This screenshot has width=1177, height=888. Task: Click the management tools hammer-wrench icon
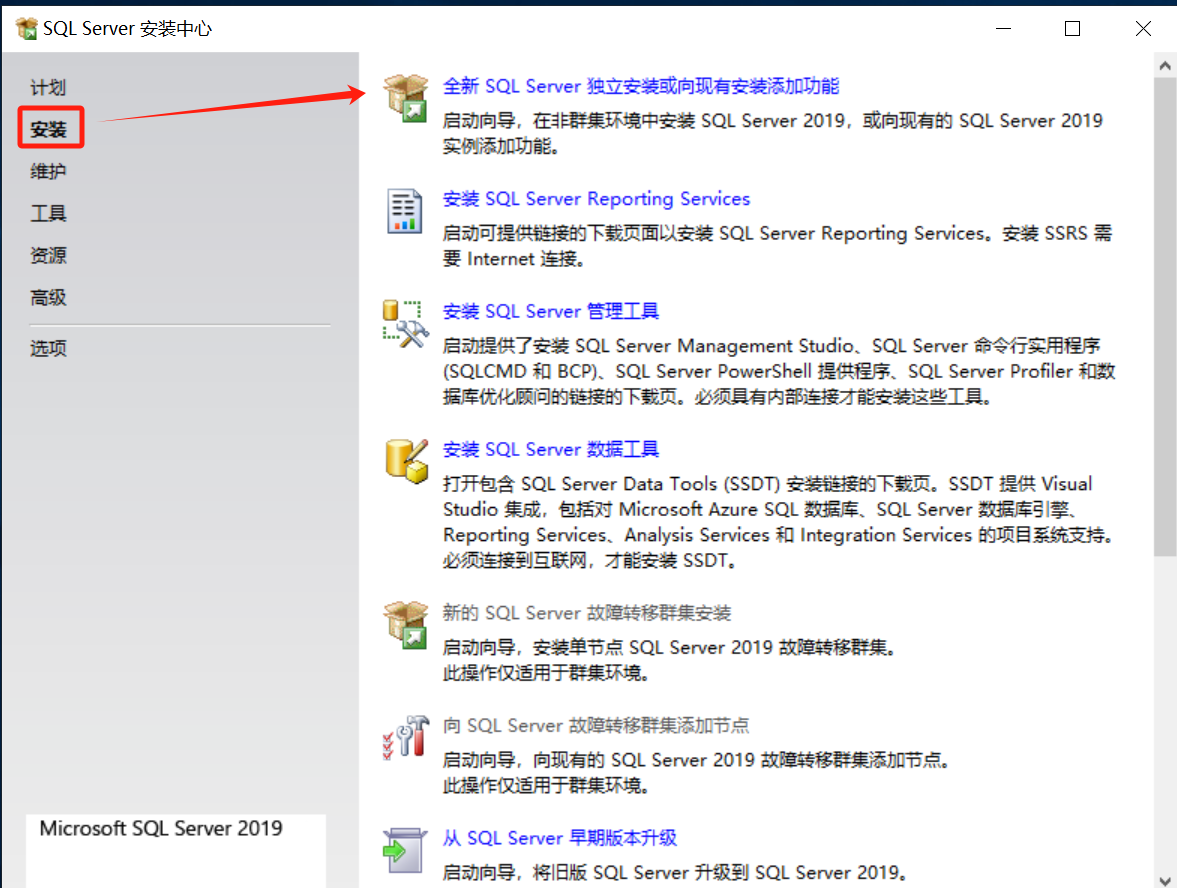[x=405, y=324]
